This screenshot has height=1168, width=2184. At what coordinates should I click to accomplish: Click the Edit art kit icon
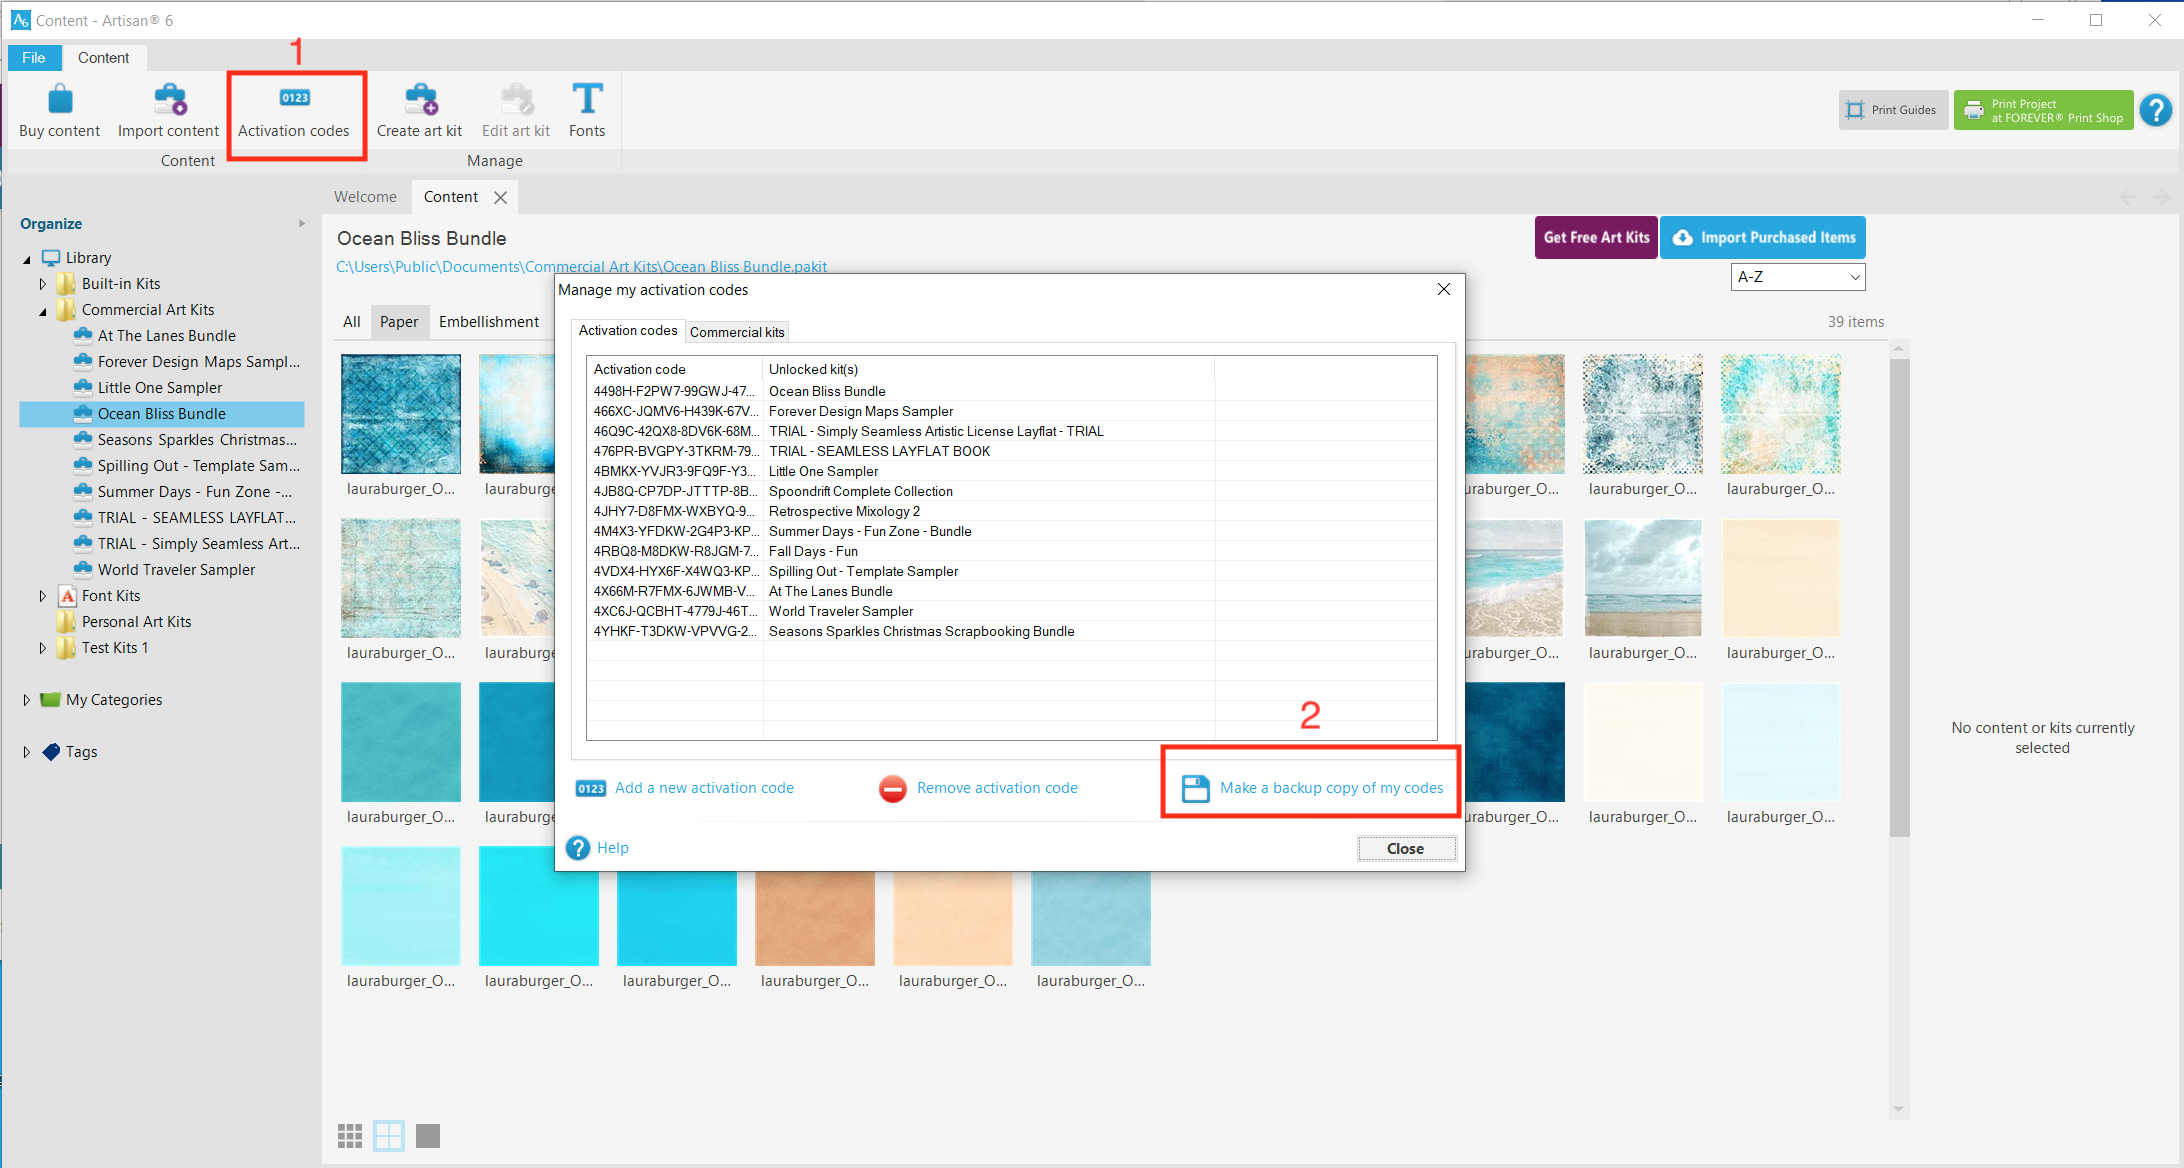[x=516, y=100]
